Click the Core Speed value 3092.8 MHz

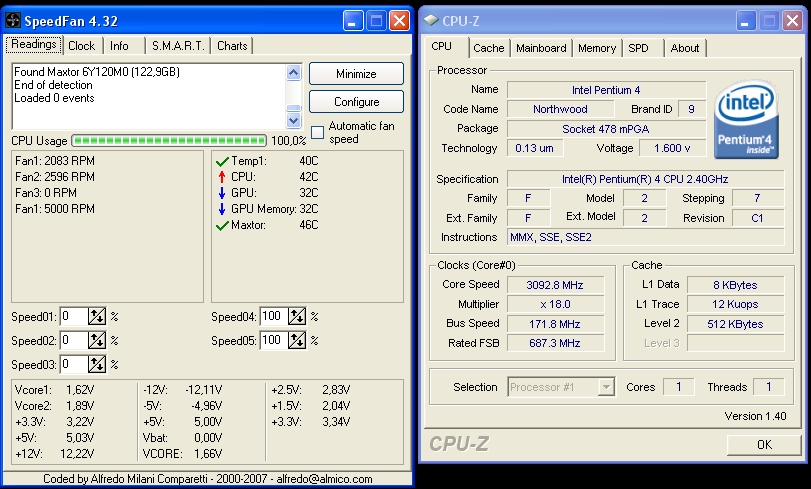(x=555, y=285)
